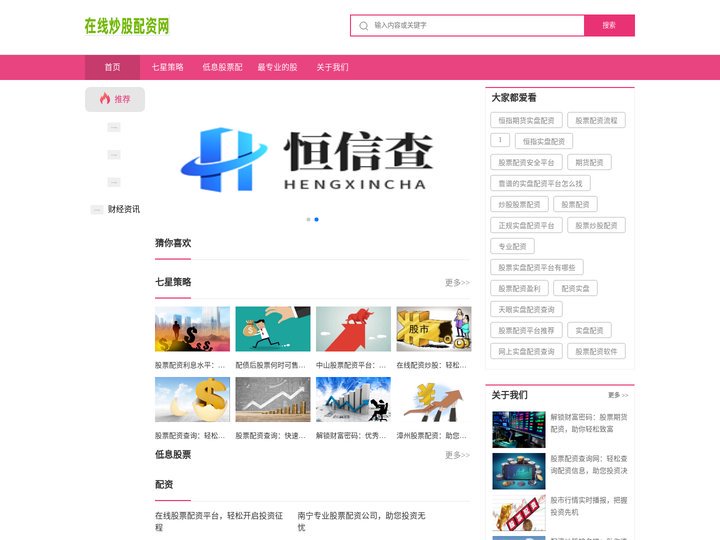Open the golden dollar in eggshell thumbnail
Viewport: 720px width, 540px height.
pyautogui.click(x=192, y=399)
